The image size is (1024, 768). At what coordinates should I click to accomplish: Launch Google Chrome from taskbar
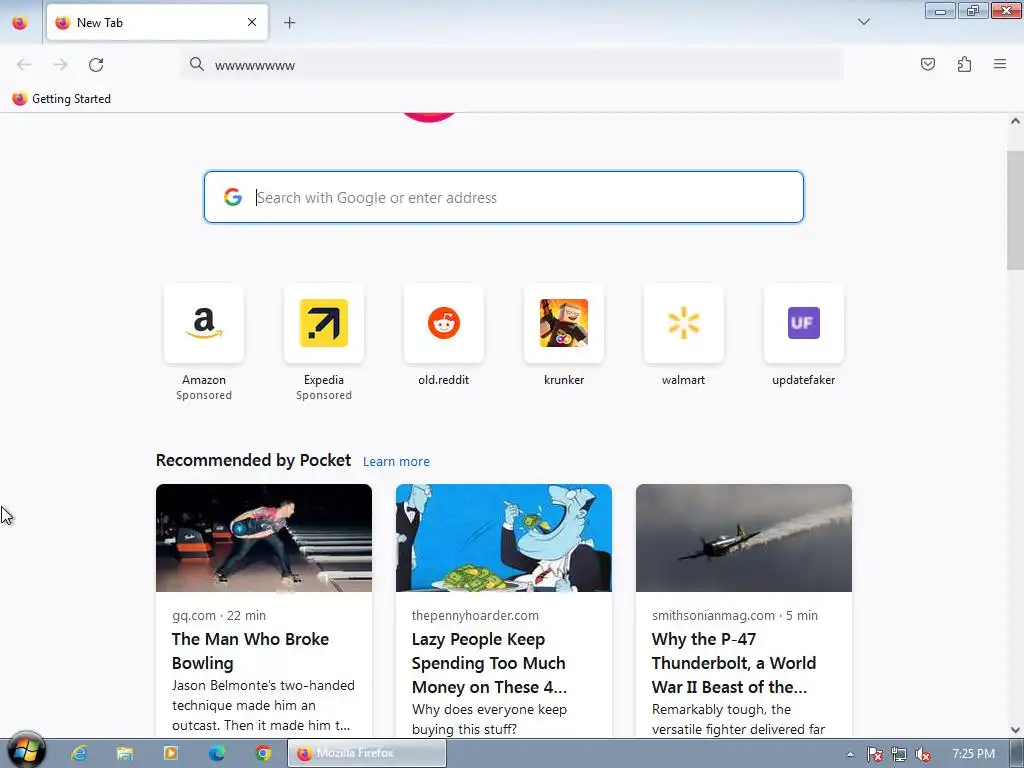[x=263, y=753]
